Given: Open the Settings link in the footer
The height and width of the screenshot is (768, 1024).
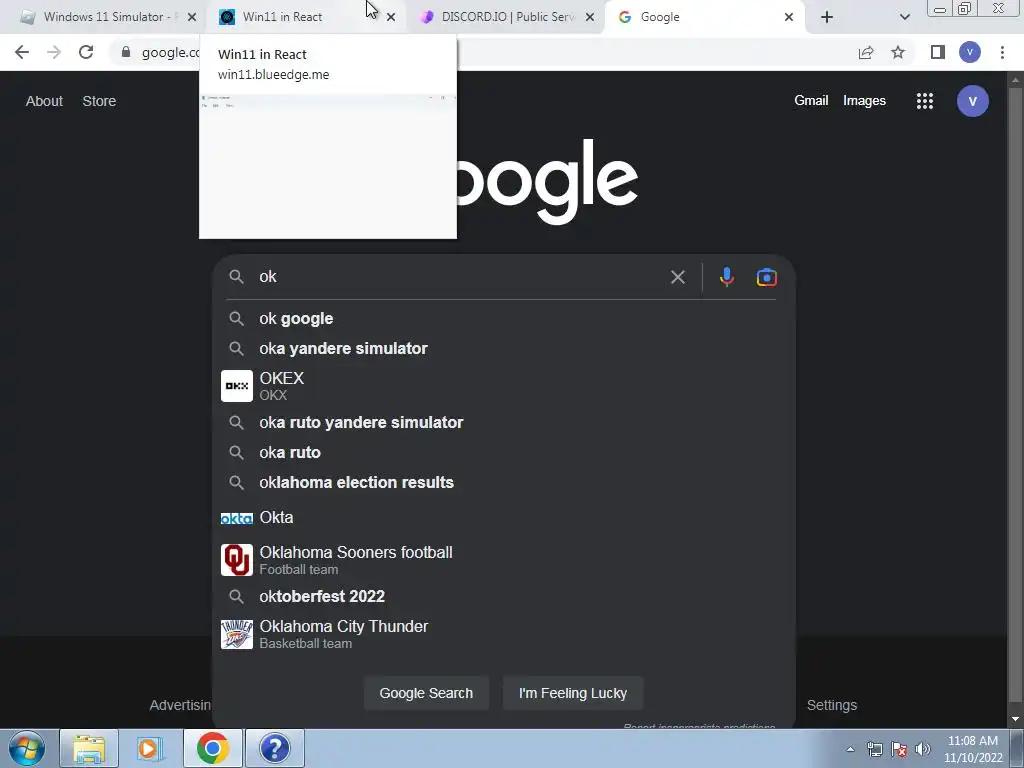Looking at the screenshot, I should pos(831,705).
